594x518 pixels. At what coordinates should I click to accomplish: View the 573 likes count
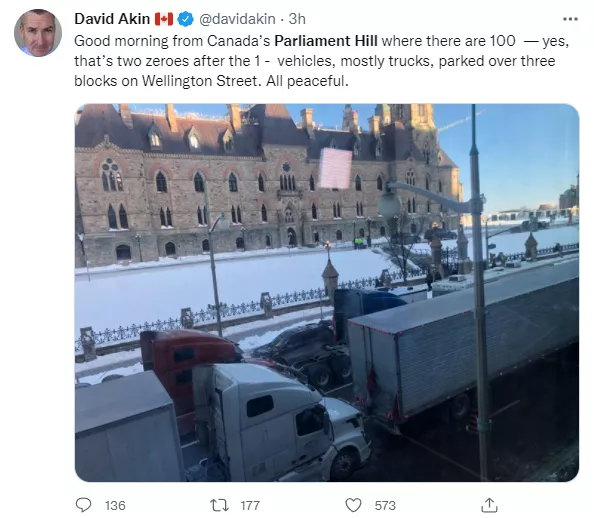pos(385,505)
